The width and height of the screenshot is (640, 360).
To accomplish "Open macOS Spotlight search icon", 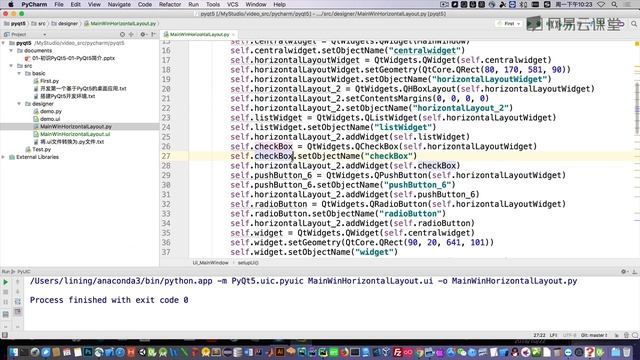I will (x=614, y=4).
